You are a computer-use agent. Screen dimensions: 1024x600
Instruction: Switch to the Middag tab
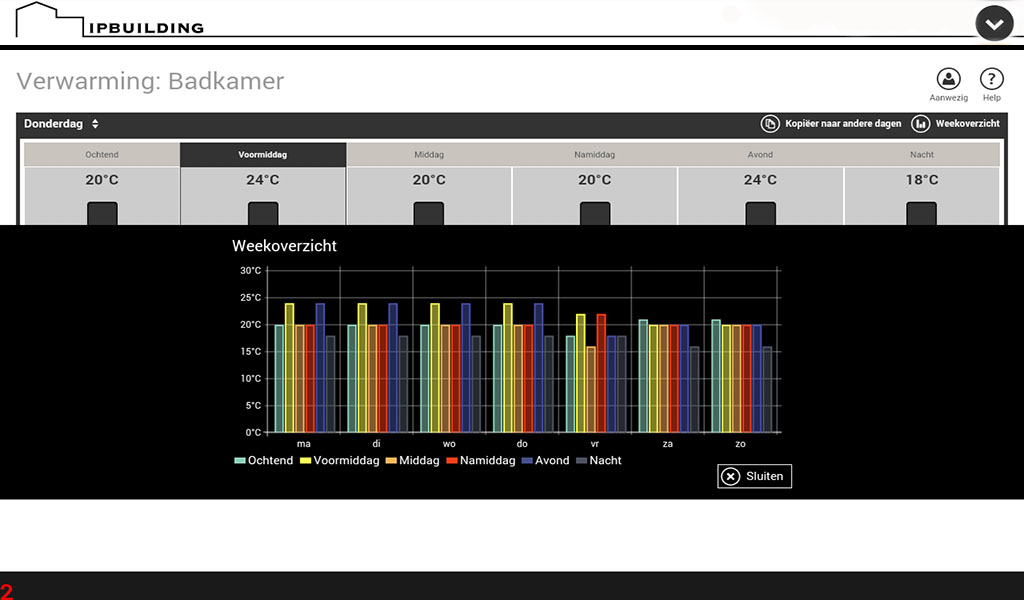click(429, 155)
